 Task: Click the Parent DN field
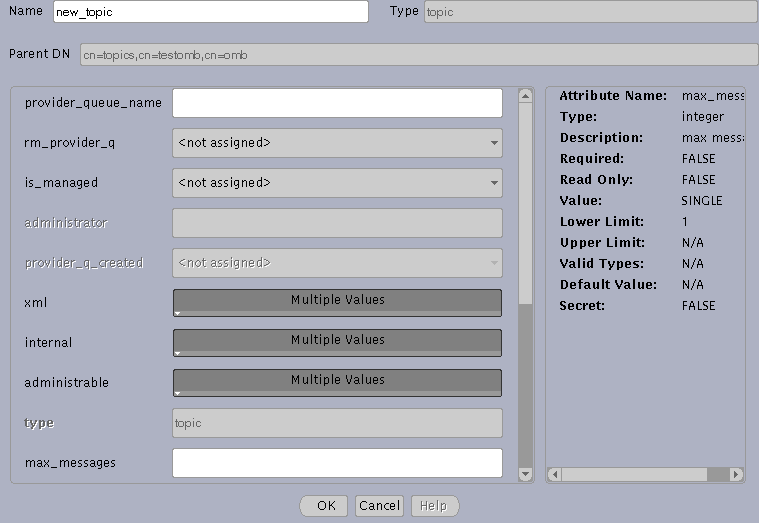coord(418,55)
